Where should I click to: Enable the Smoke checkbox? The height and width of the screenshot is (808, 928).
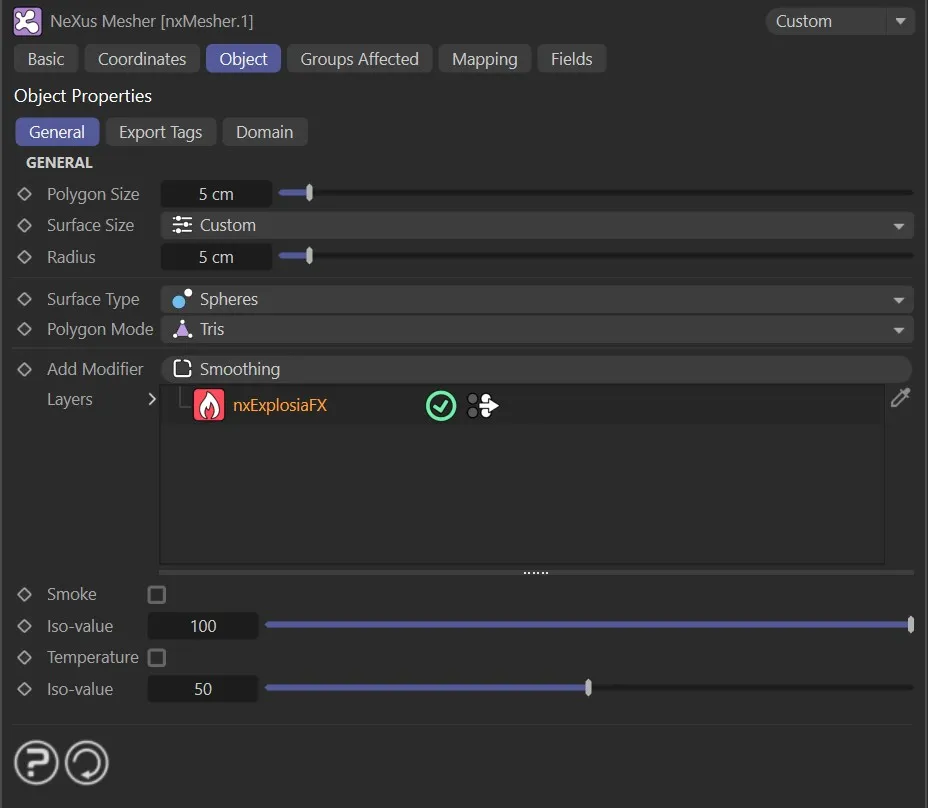pos(157,595)
